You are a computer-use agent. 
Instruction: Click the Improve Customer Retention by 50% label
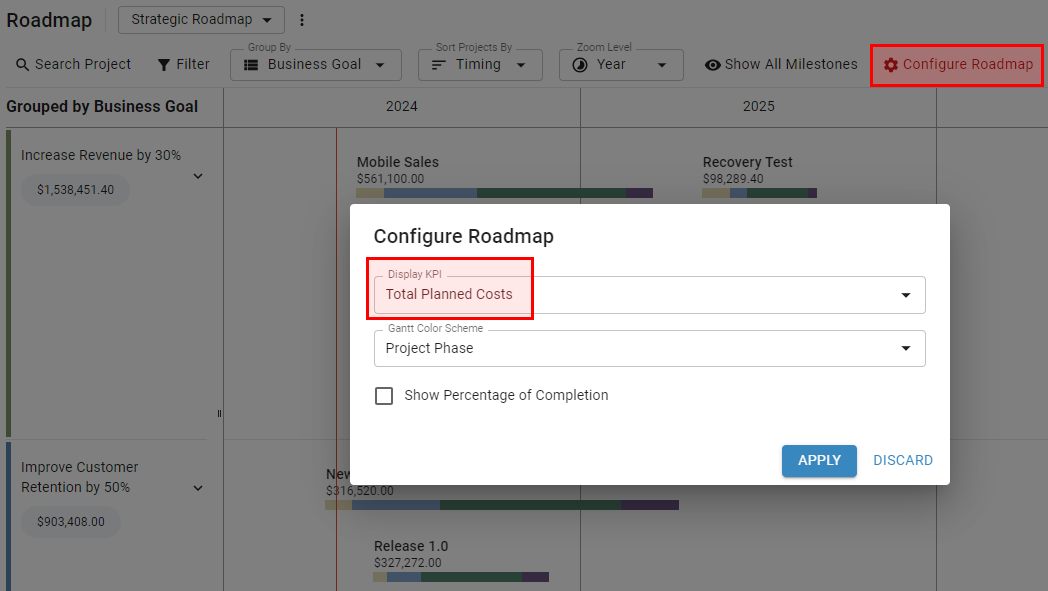(80, 477)
